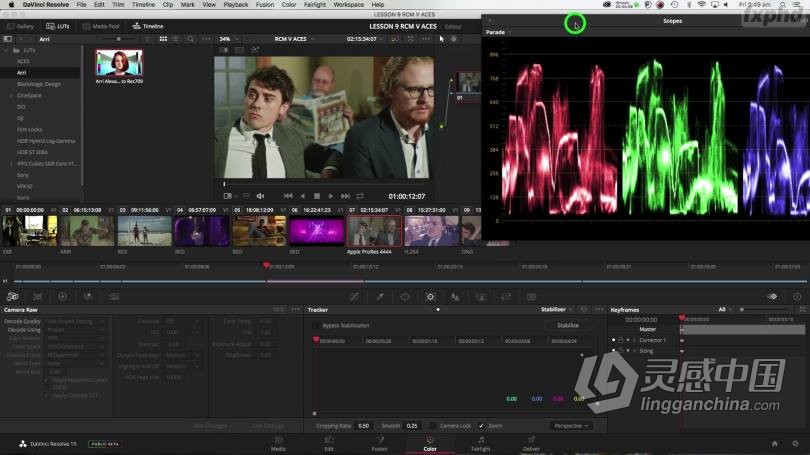Toggle loop playback in the viewer

click(x=359, y=196)
